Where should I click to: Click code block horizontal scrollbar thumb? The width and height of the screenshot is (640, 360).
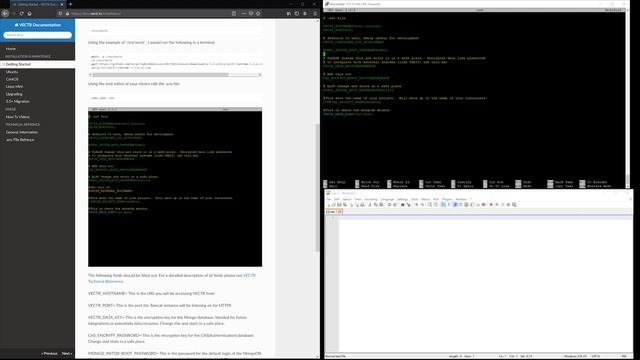pos(160,75)
